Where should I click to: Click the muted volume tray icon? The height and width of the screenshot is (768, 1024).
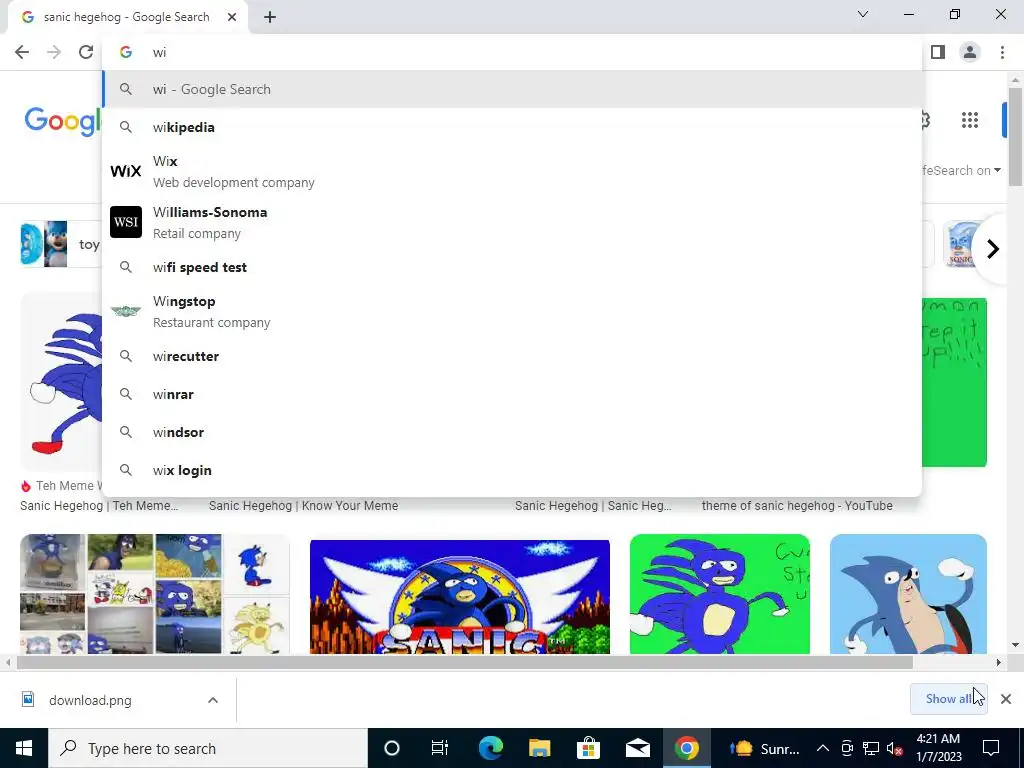895,748
